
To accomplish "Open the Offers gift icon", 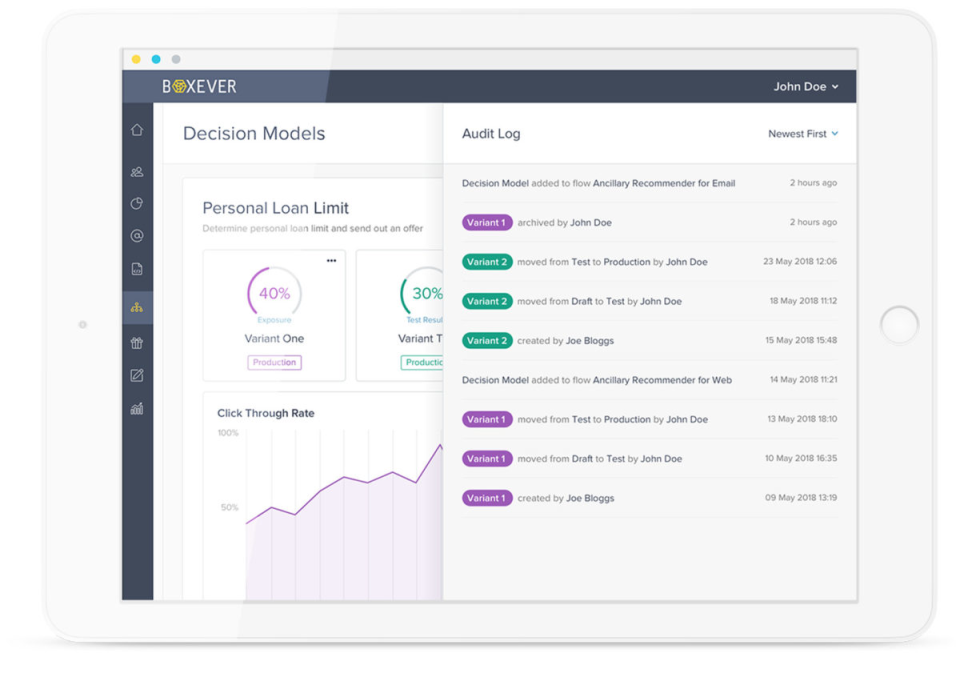I will (x=137, y=343).
